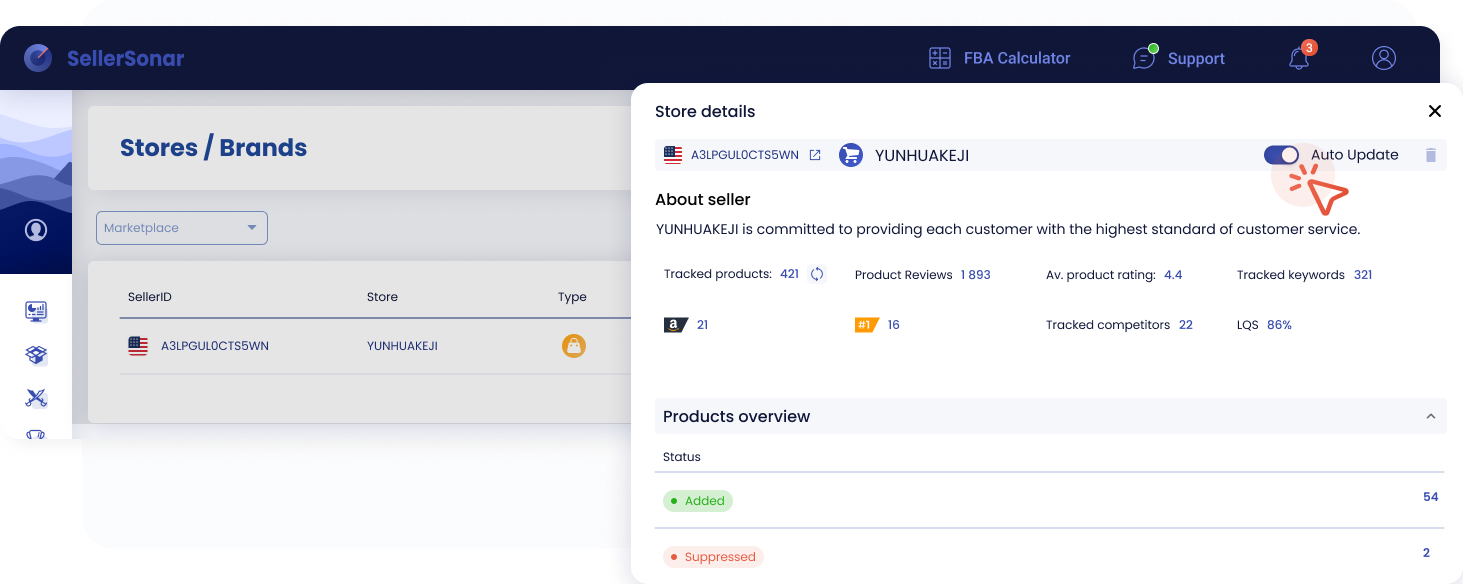1463x584 pixels.
Task: Open the Support chat
Action: click(x=1178, y=58)
